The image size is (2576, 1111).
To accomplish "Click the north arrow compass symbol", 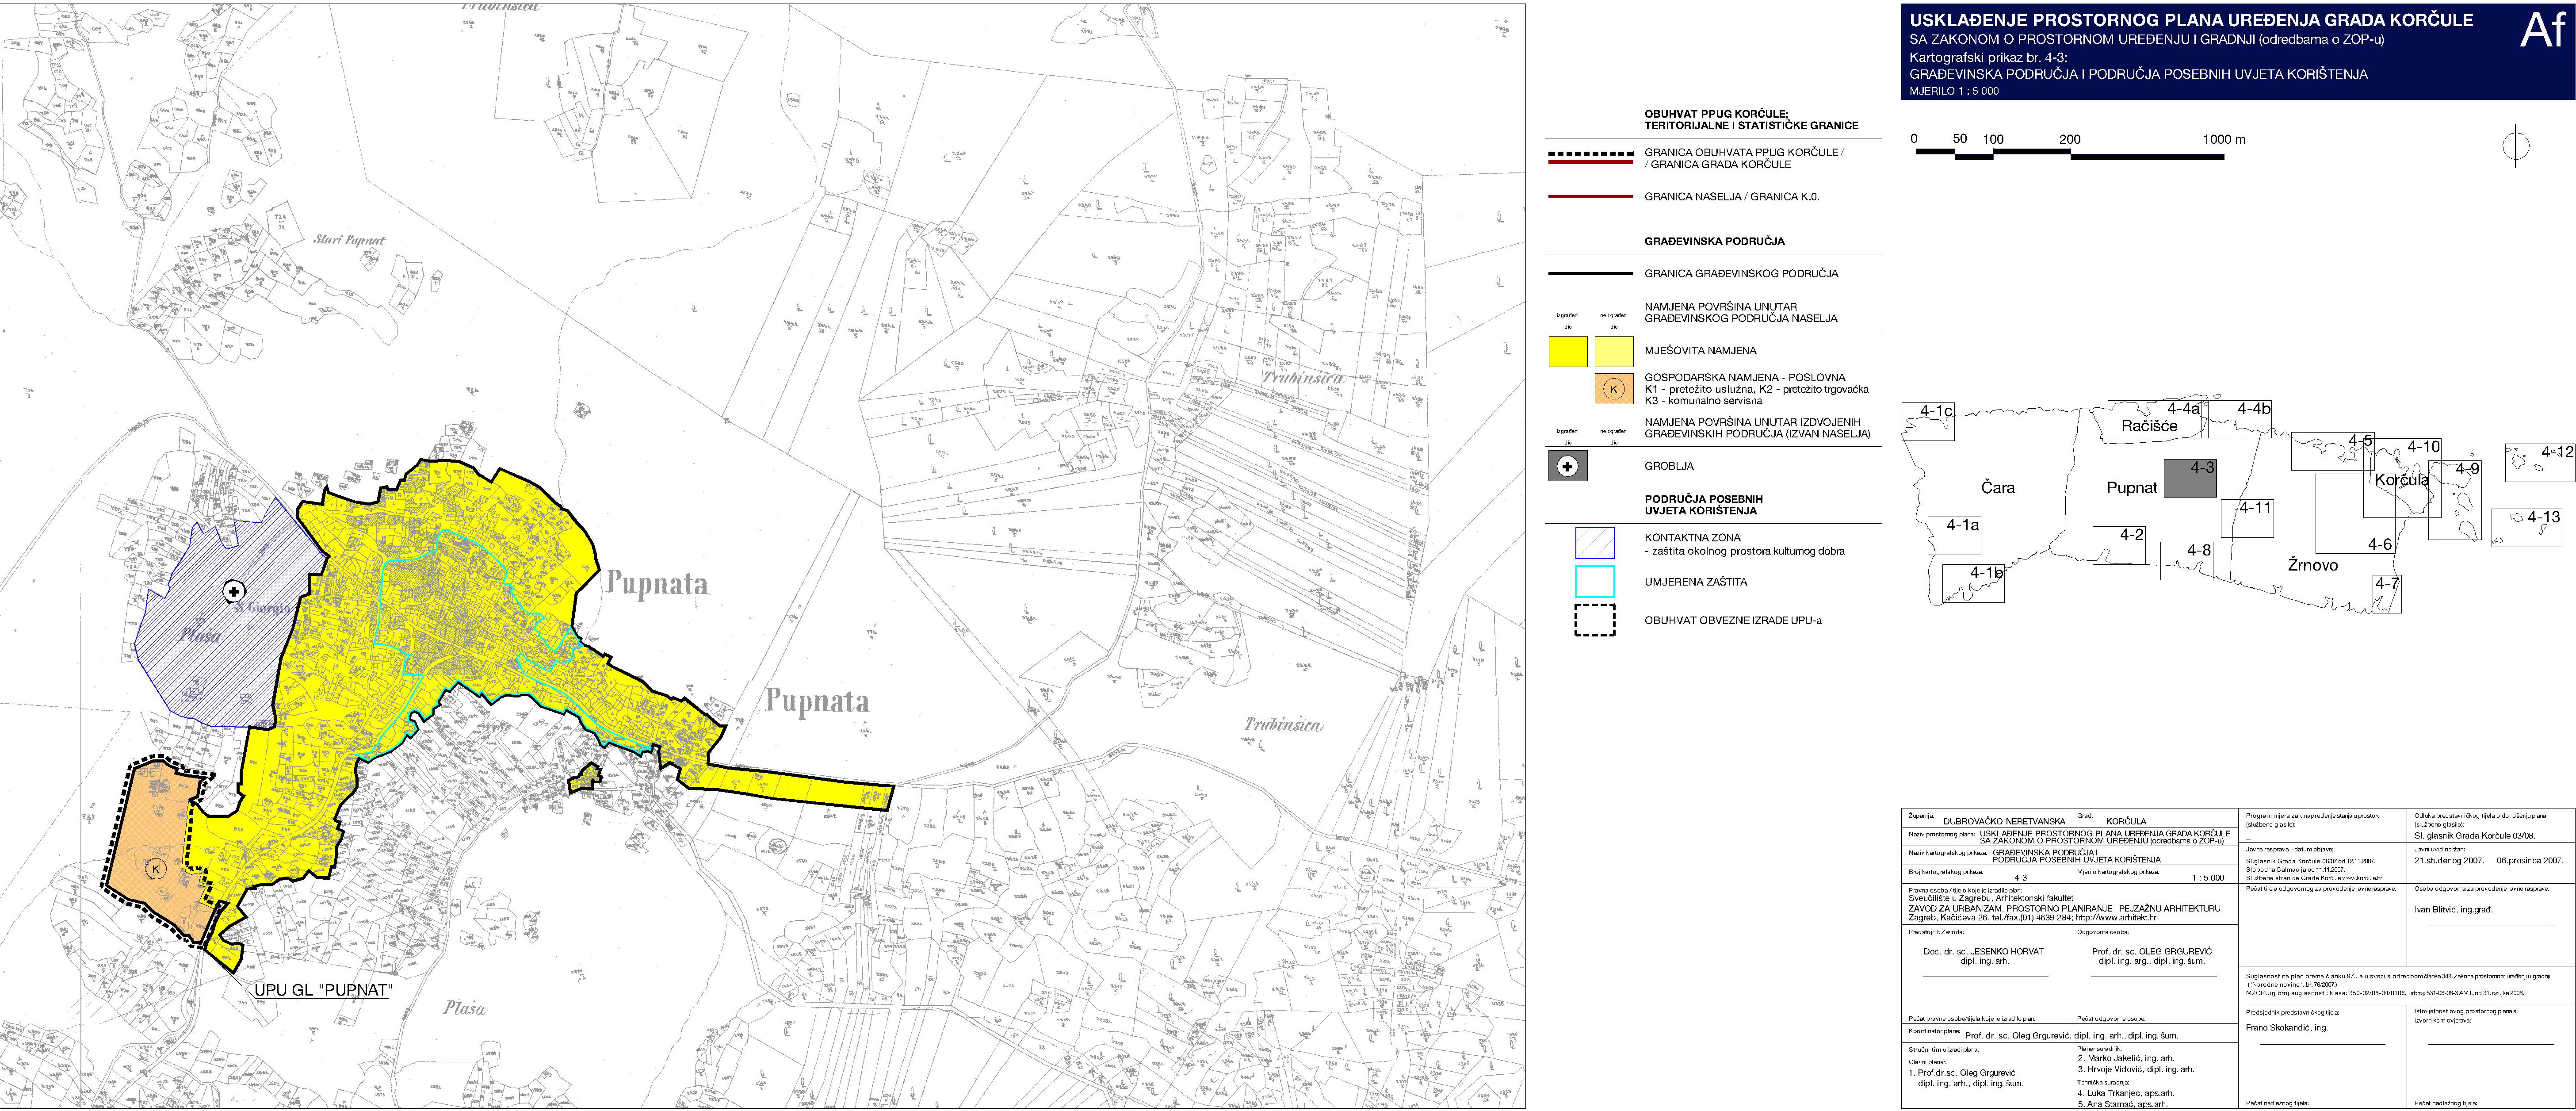I will point(2516,147).
